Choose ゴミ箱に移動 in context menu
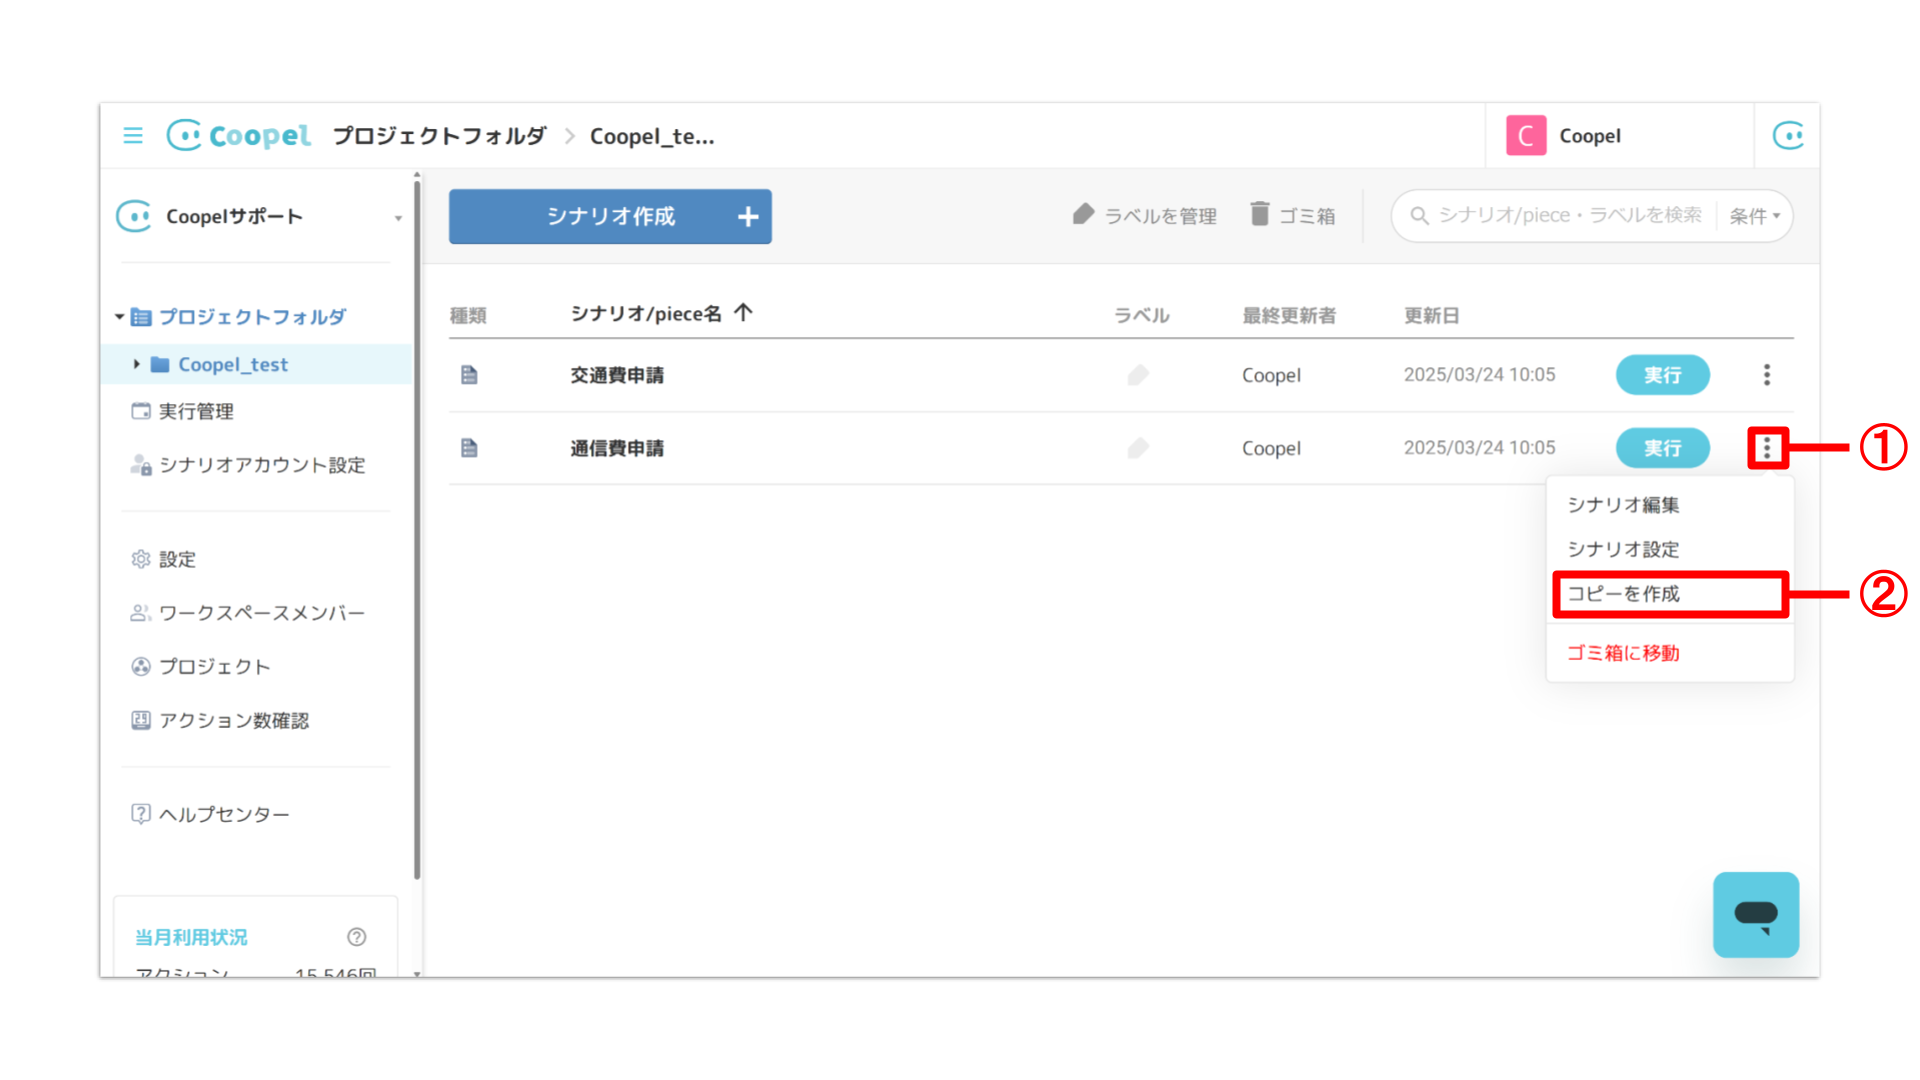This screenshot has height=1080, width=1920. [1623, 653]
